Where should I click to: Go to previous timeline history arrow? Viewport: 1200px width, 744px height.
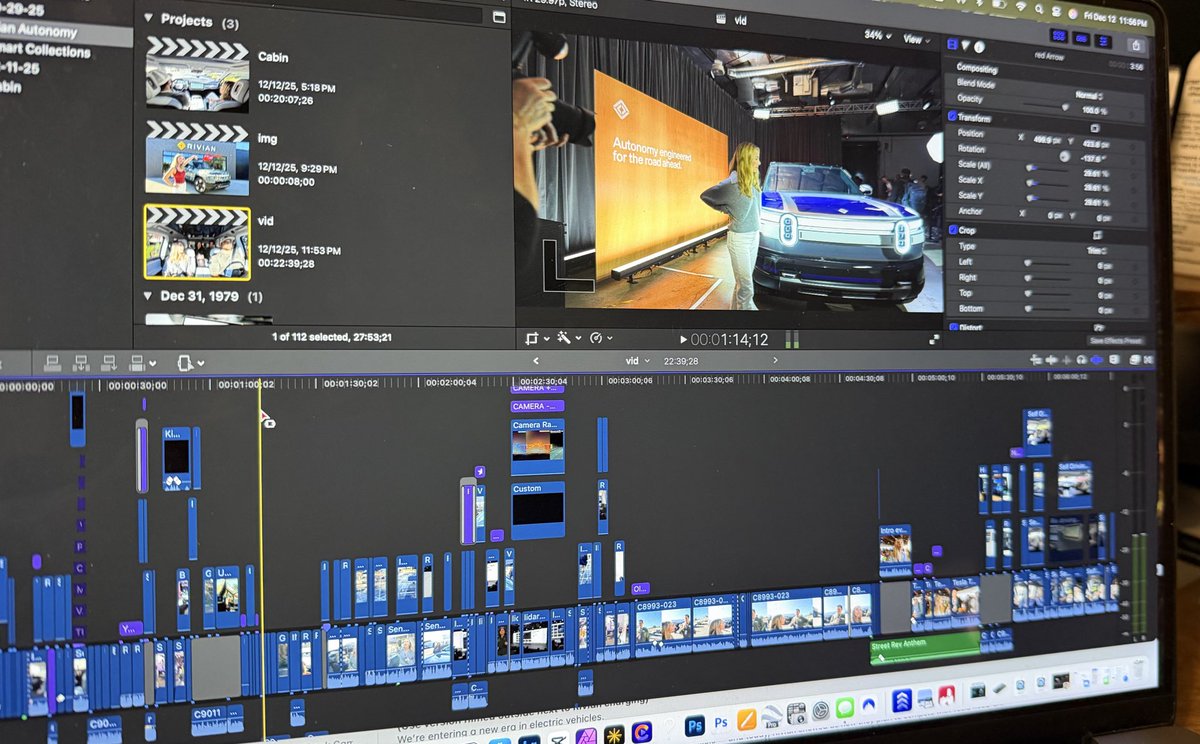pyautogui.click(x=536, y=361)
